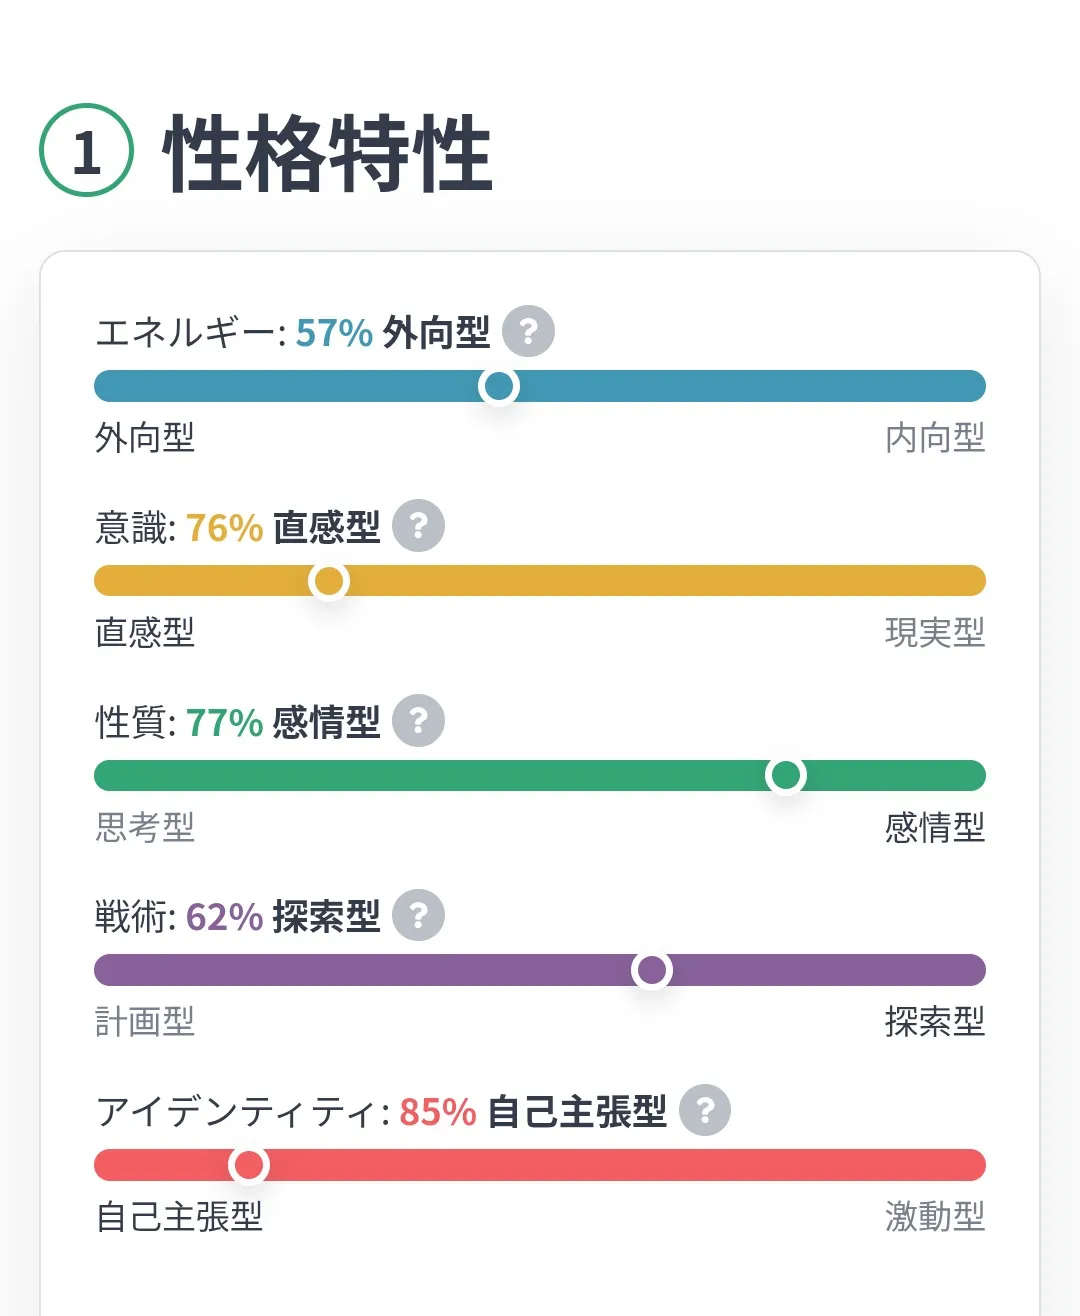Viewport: 1080px width, 1316px height.
Task: Click the 激動型 label under the red bar
Action: [935, 1217]
